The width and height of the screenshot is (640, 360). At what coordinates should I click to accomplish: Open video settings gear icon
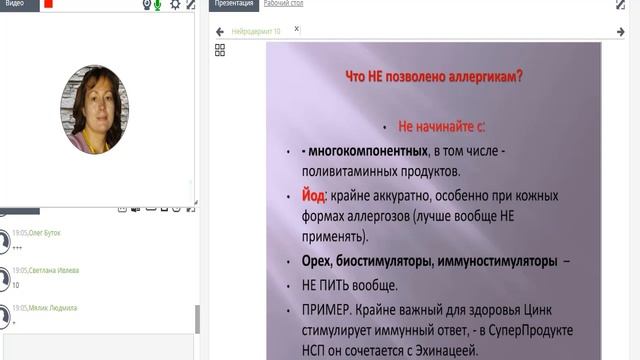175,4
